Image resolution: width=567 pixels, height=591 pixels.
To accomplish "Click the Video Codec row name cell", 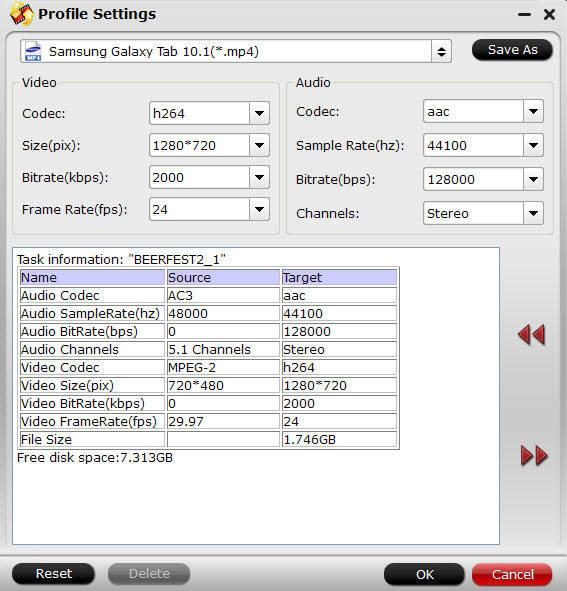I will point(92,367).
